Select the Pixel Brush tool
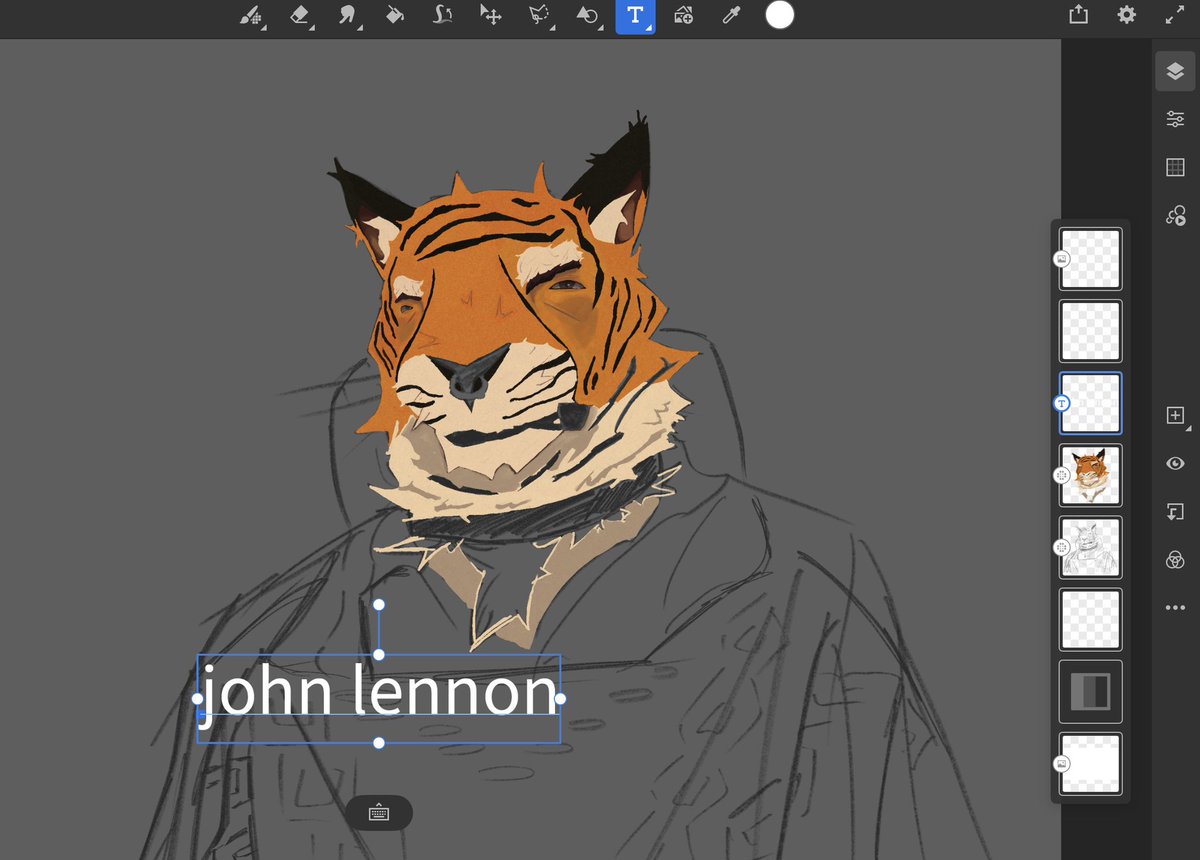 (252, 16)
